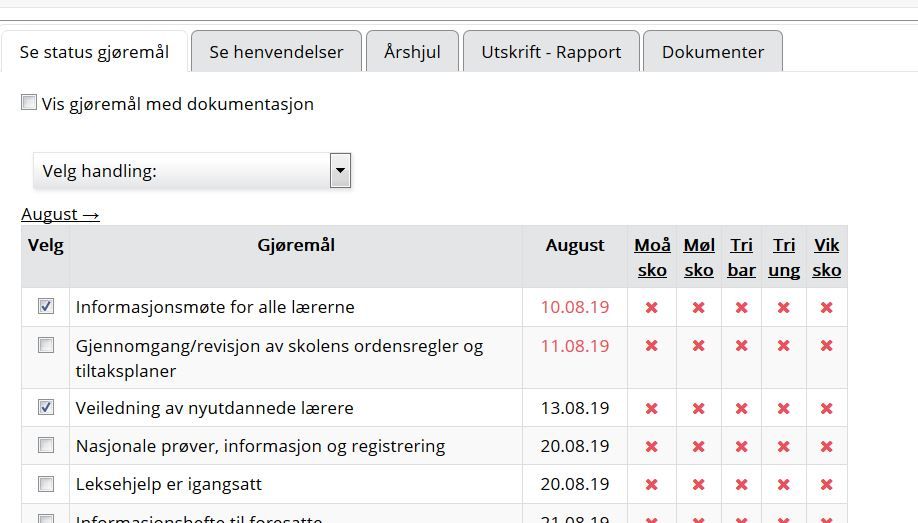Click red X for Gjennomgang/revisjon under Møl sko

point(698,346)
